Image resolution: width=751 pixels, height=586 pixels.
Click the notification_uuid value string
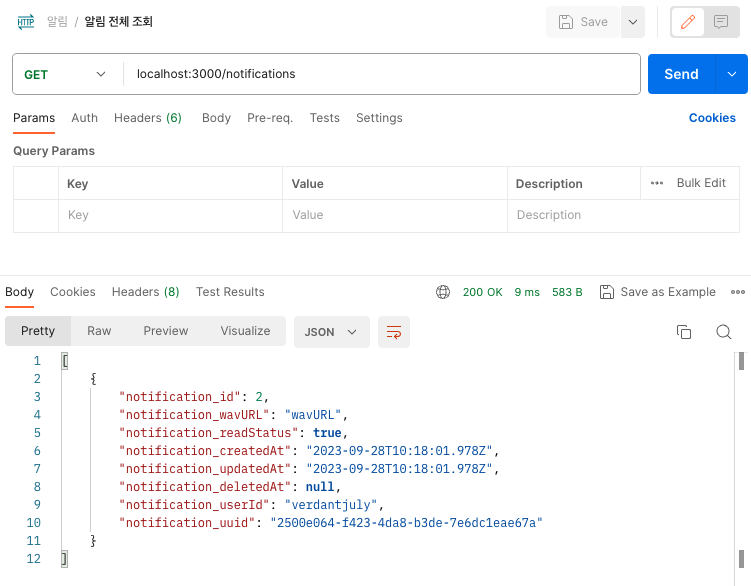406,523
